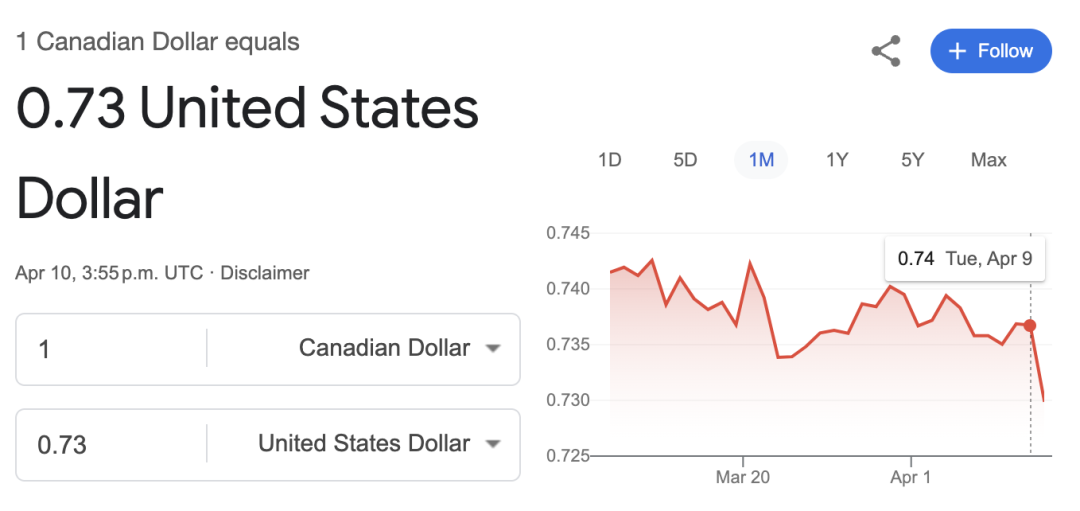The height and width of the screenshot is (511, 1080).
Task: Click the Mar 20 axis label
Action: tap(743, 477)
